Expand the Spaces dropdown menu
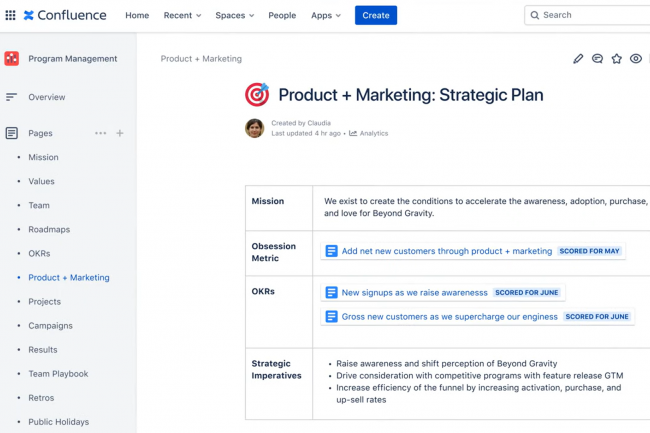Image resolution: width=650 pixels, height=433 pixels. pyautogui.click(x=234, y=15)
